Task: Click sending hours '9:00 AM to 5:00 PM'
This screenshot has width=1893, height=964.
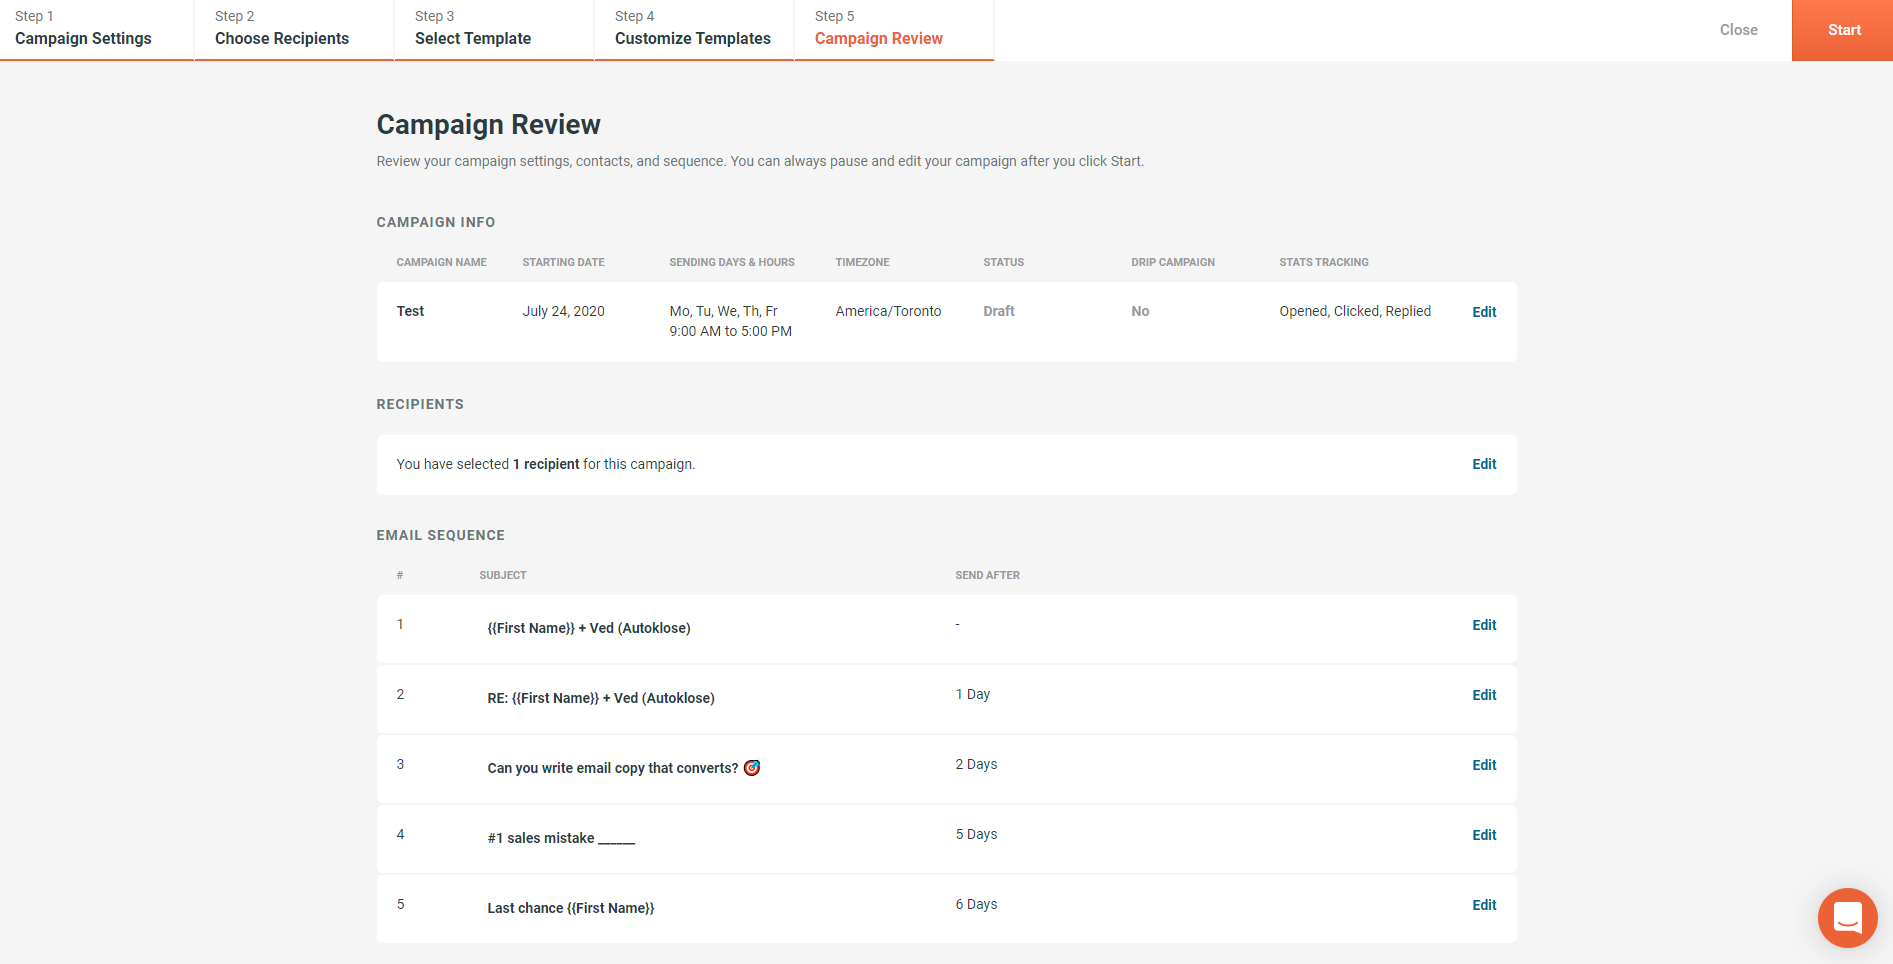Action: [x=730, y=331]
